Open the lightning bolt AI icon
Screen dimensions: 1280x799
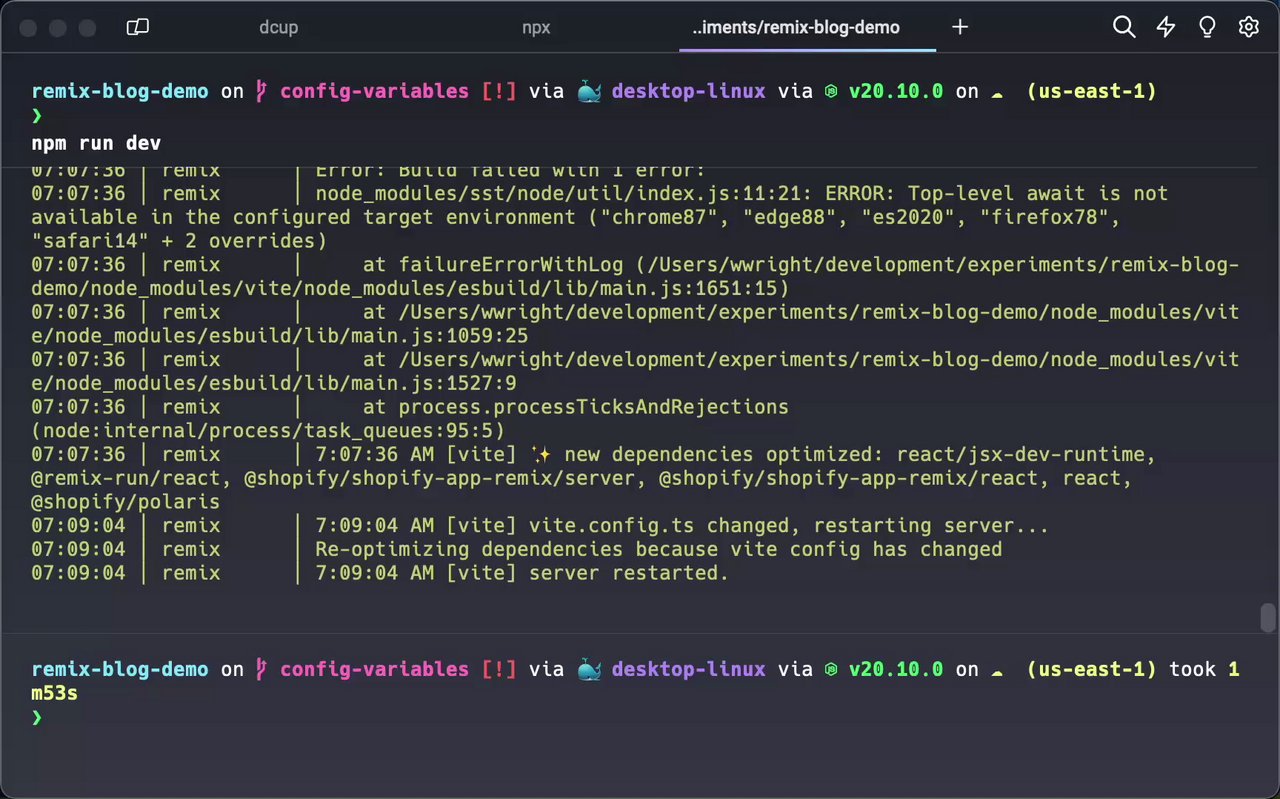coord(1166,27)
